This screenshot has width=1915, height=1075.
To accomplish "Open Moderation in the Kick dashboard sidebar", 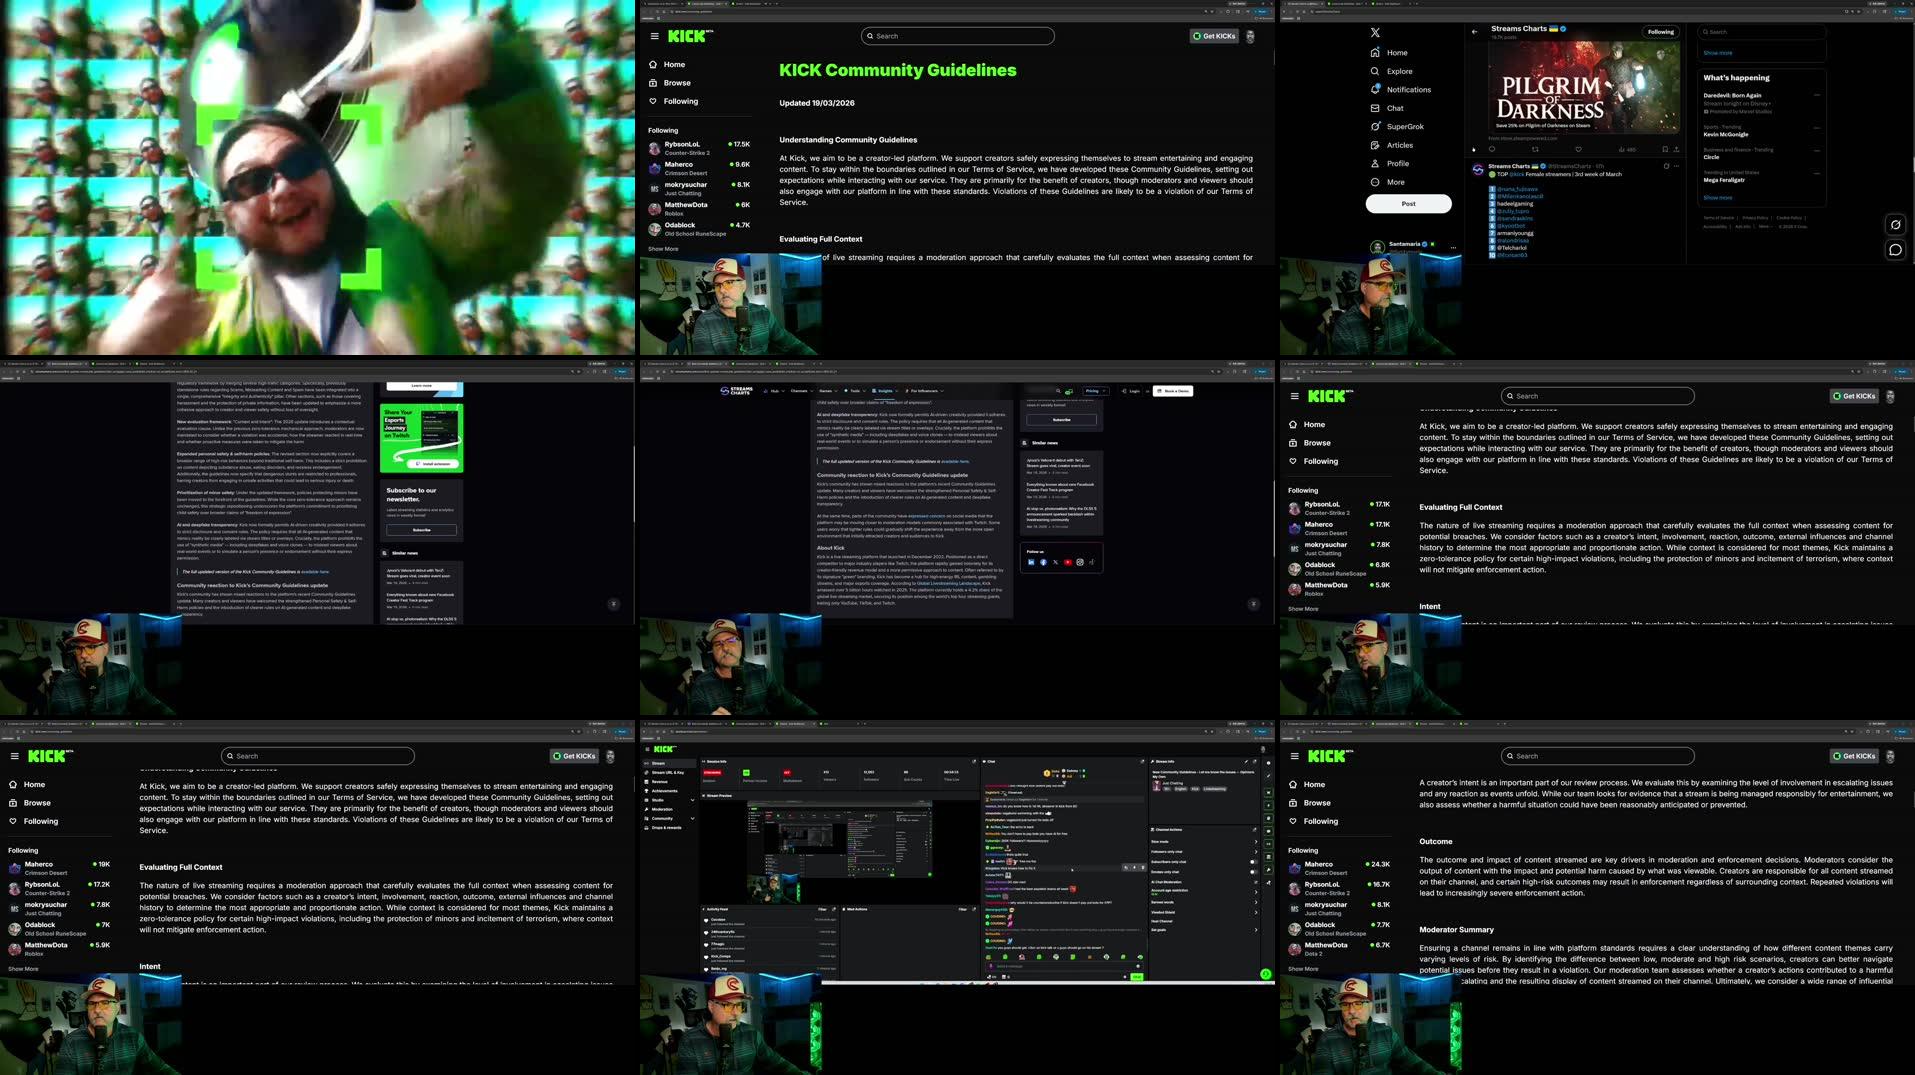I will [662, 809].
